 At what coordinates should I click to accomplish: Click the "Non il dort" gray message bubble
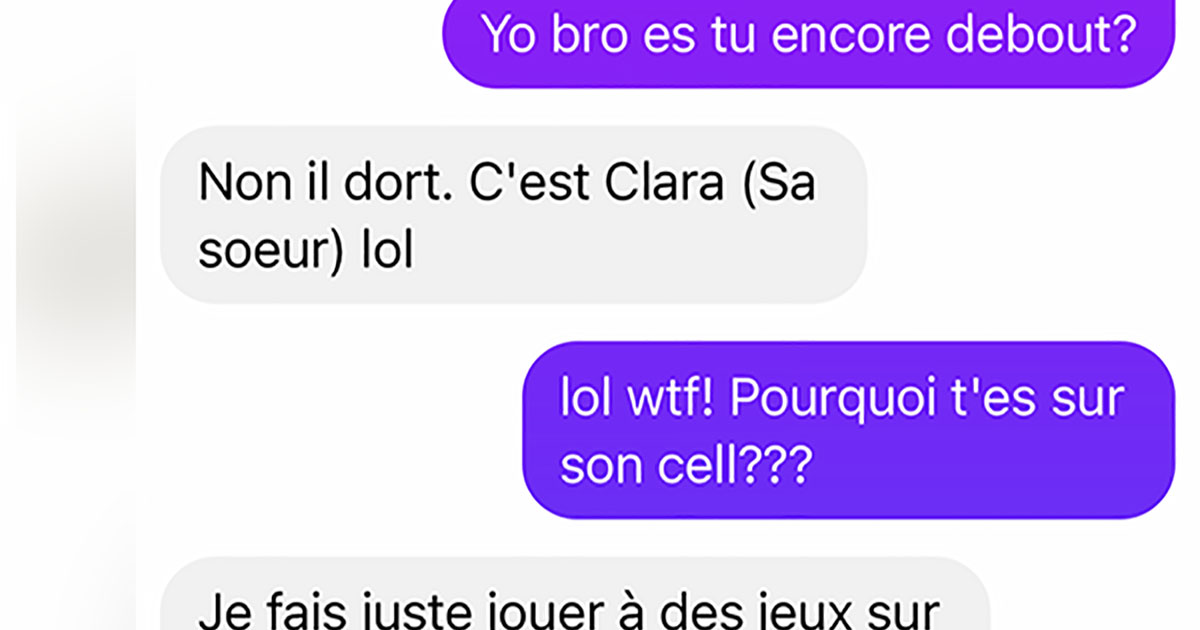pyautogui.click(x=514, y=214)
